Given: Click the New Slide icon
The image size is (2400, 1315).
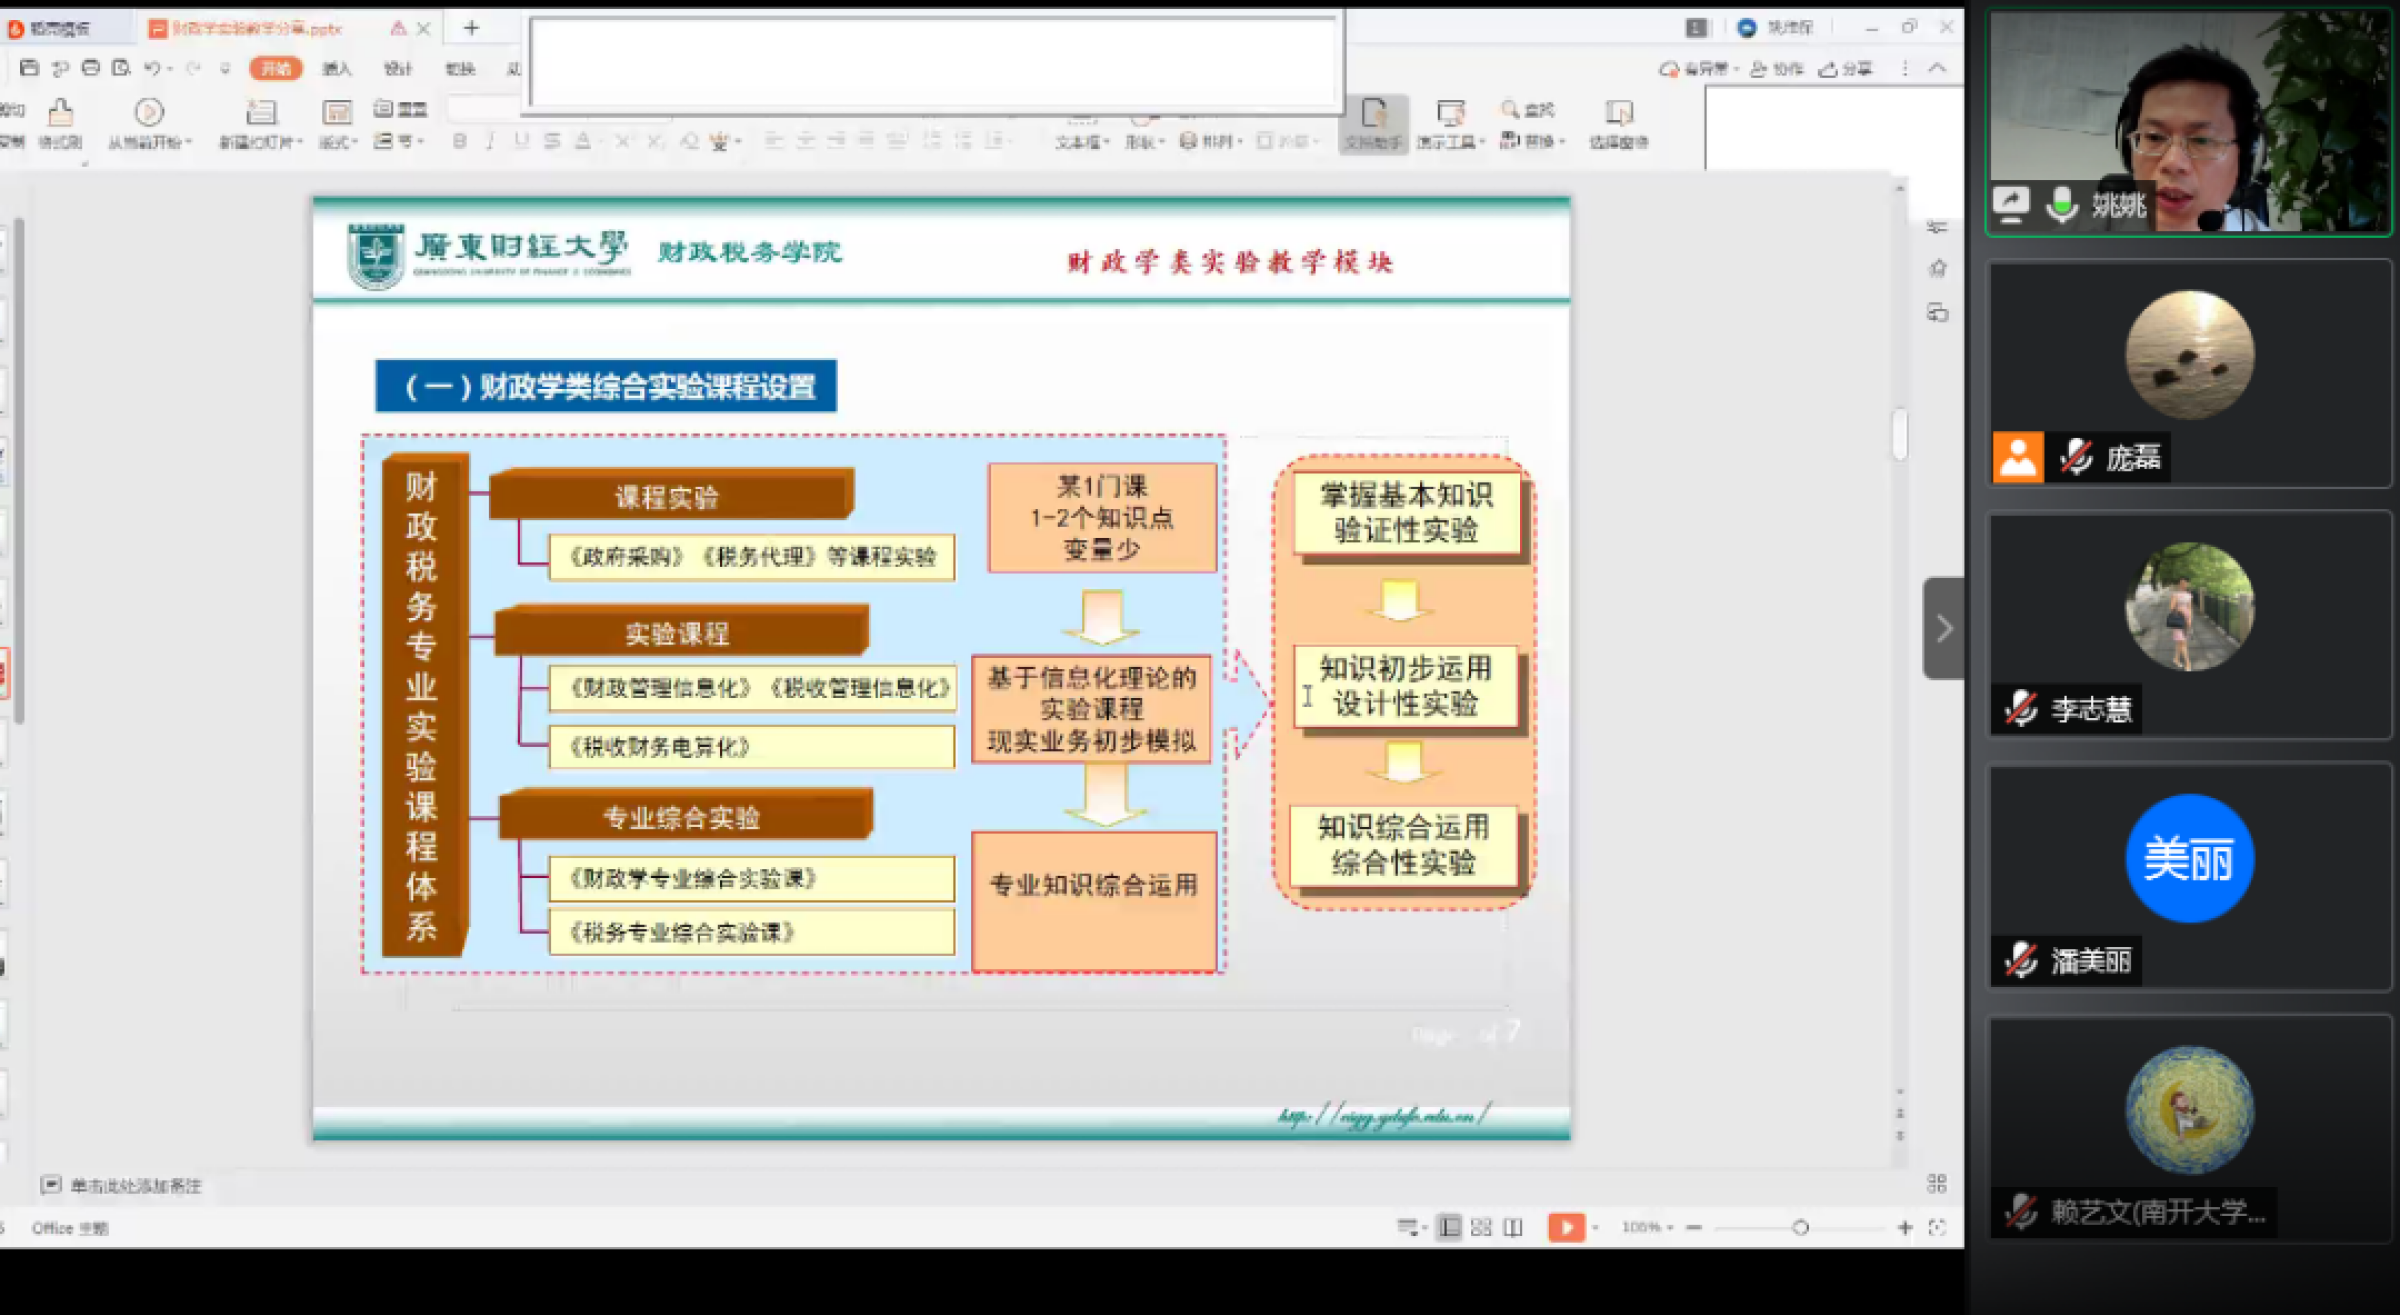Looking at the screenshot, I should coord(261,113).
